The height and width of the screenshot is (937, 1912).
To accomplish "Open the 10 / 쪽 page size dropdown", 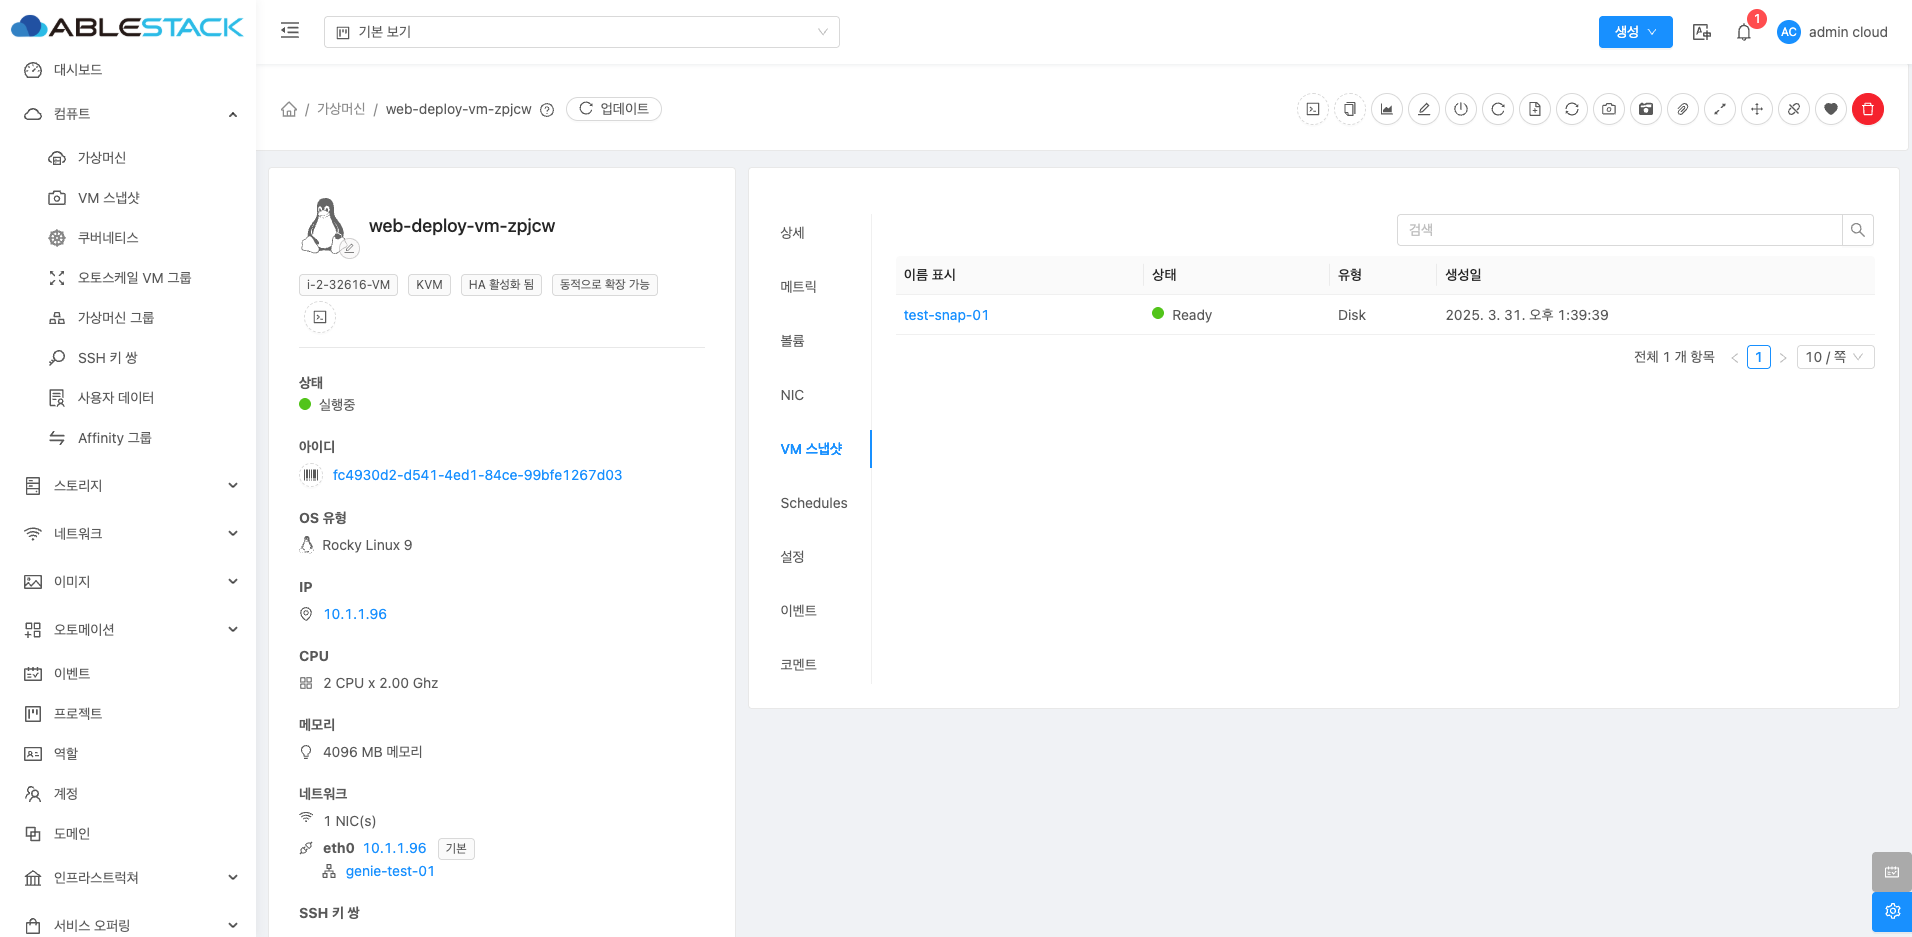I will (1834, 357).
